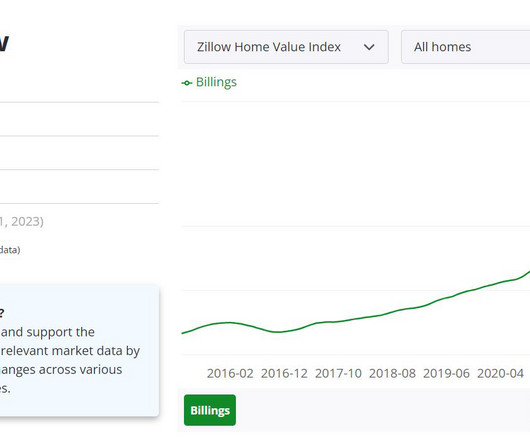Click the small 'data)' note text

[x=10, y=250]
